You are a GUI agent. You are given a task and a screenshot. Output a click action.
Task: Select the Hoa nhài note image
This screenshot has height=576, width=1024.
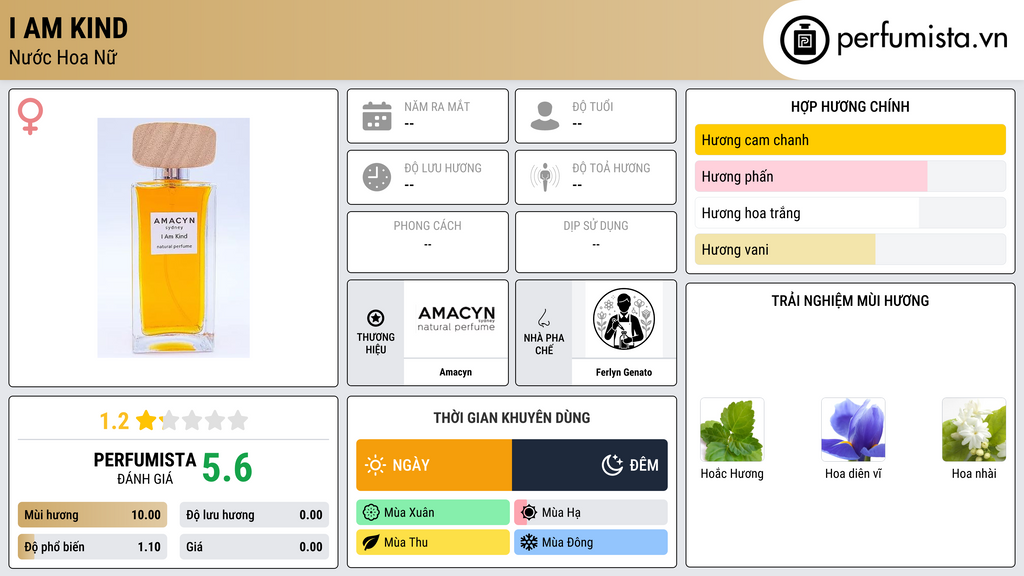pyautogui.click(x=974, y=430)
